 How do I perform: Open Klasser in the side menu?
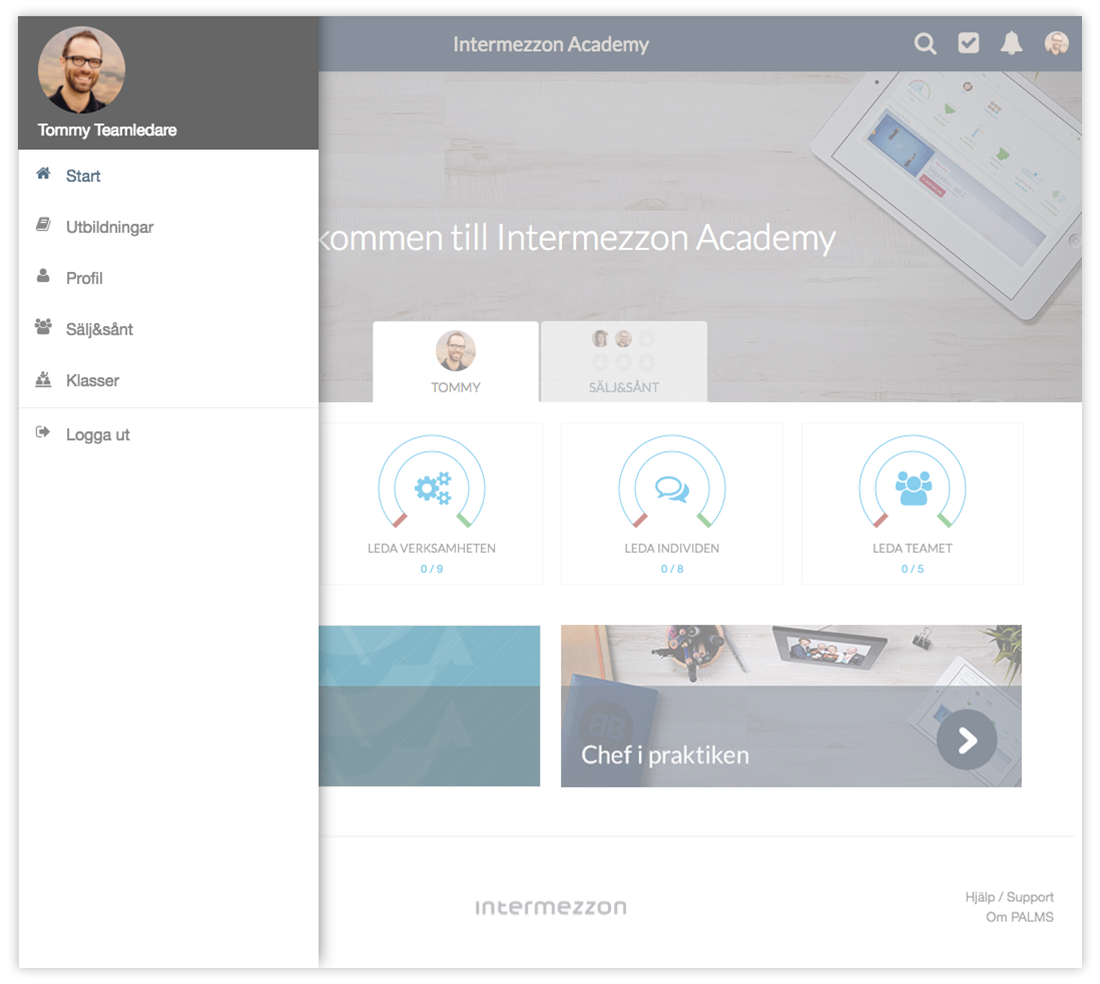(168, 380)
